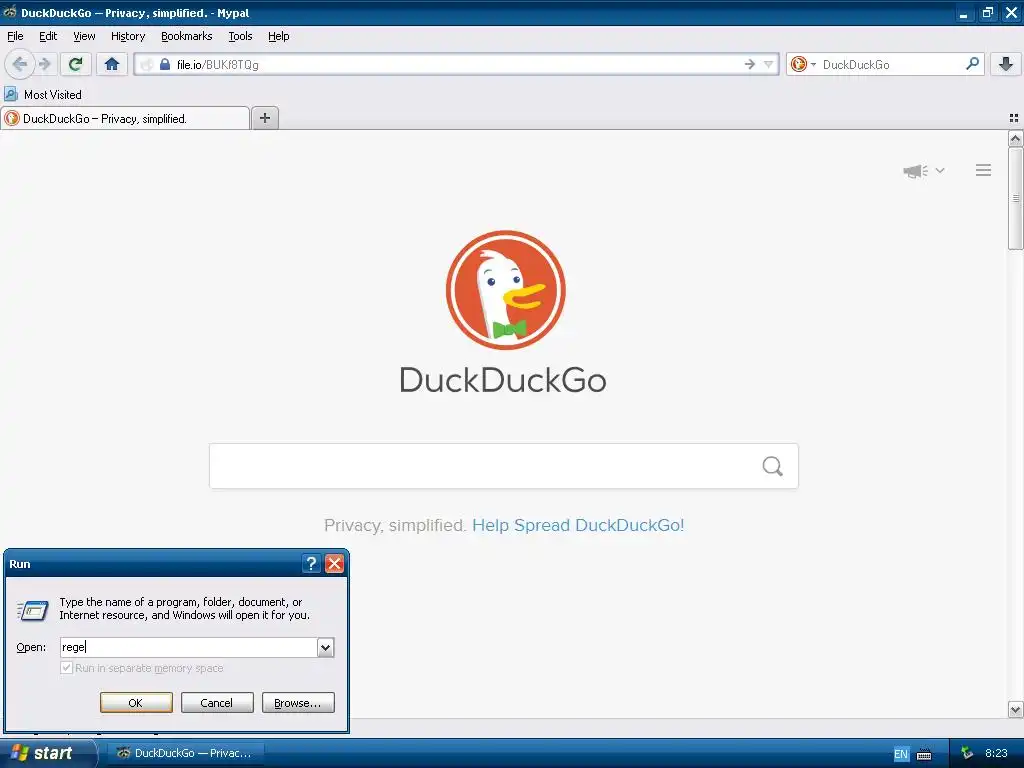The height and width of the screenshot is (768, 1024).
Task: Follow the Help Spread DuckDuckGo link
Action: coord(578,525)
